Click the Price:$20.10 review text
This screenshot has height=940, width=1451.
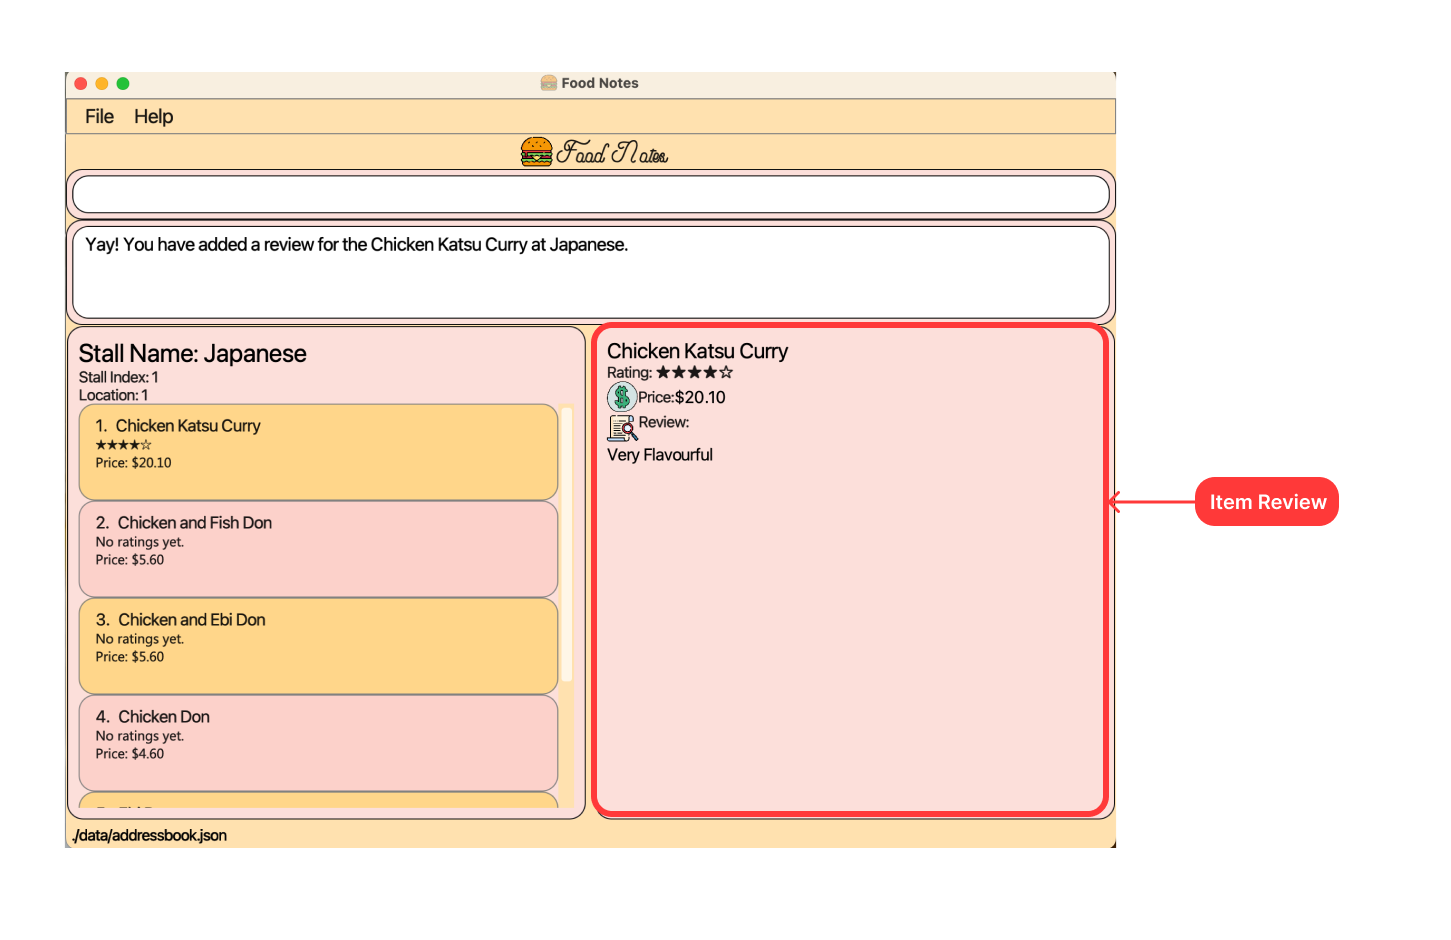pyautogui.click(x=682, y=397)
